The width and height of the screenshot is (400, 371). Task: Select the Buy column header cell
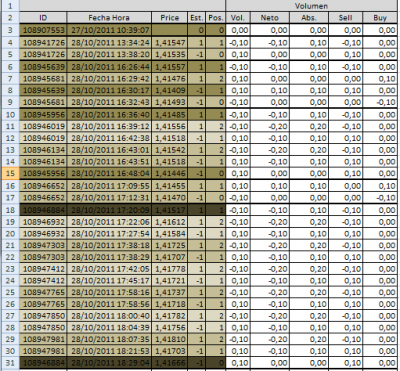tap(380, 18)
